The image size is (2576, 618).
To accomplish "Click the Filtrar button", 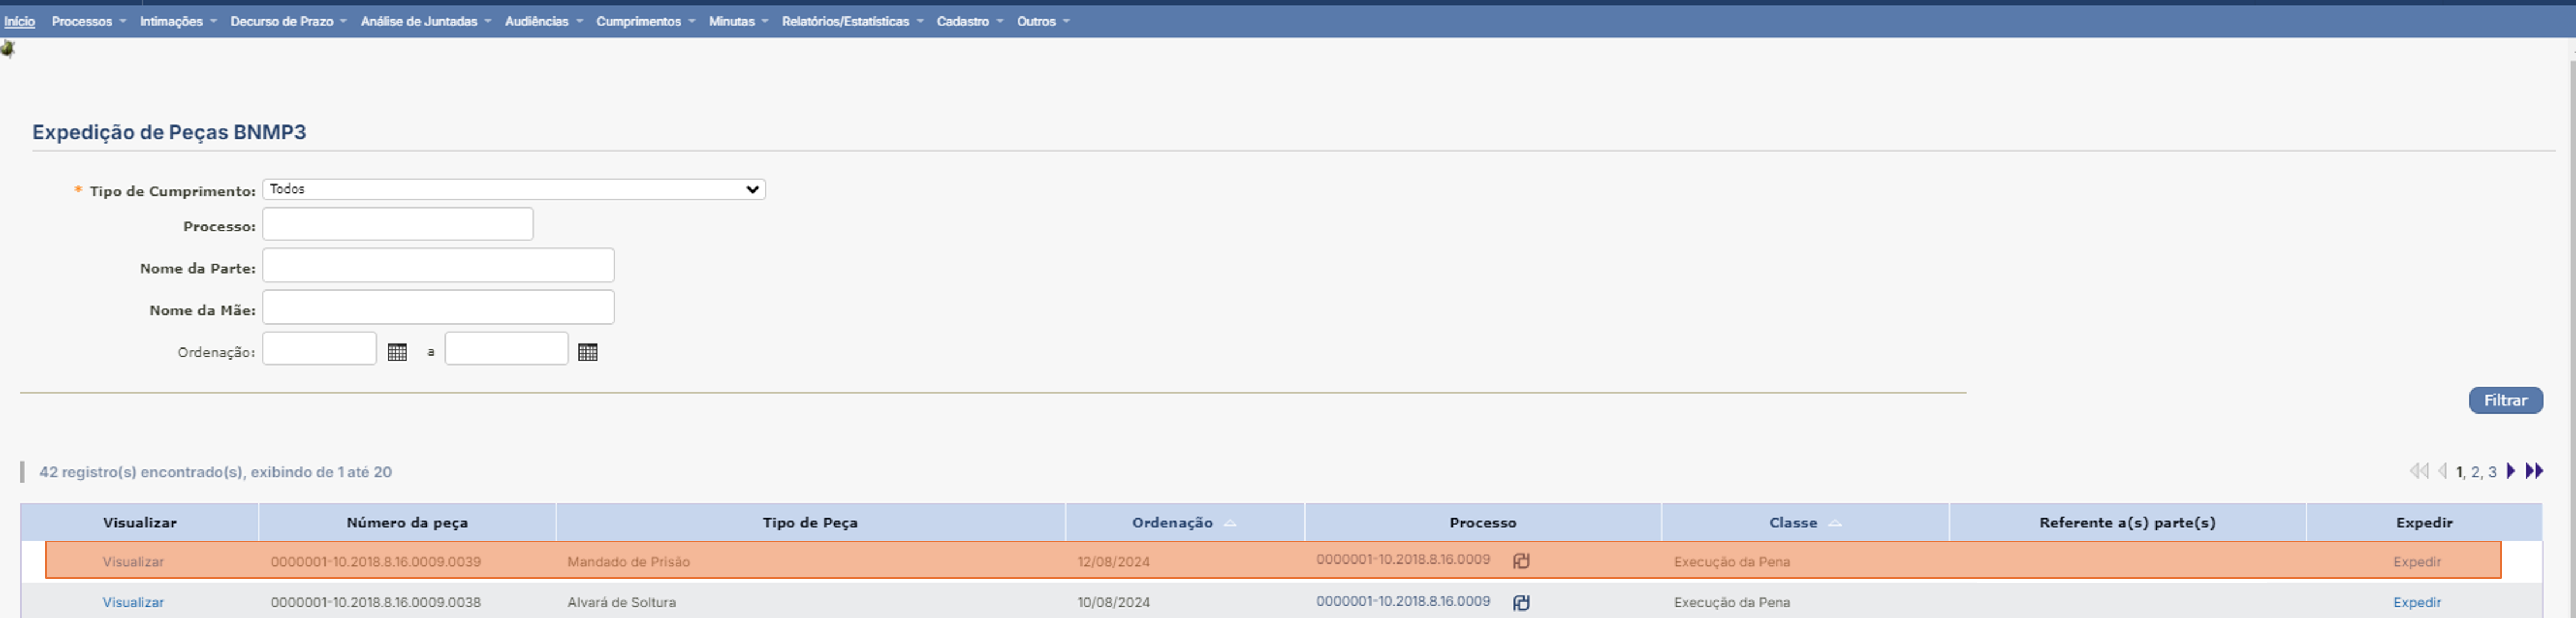I will (x=2505, y=400).
